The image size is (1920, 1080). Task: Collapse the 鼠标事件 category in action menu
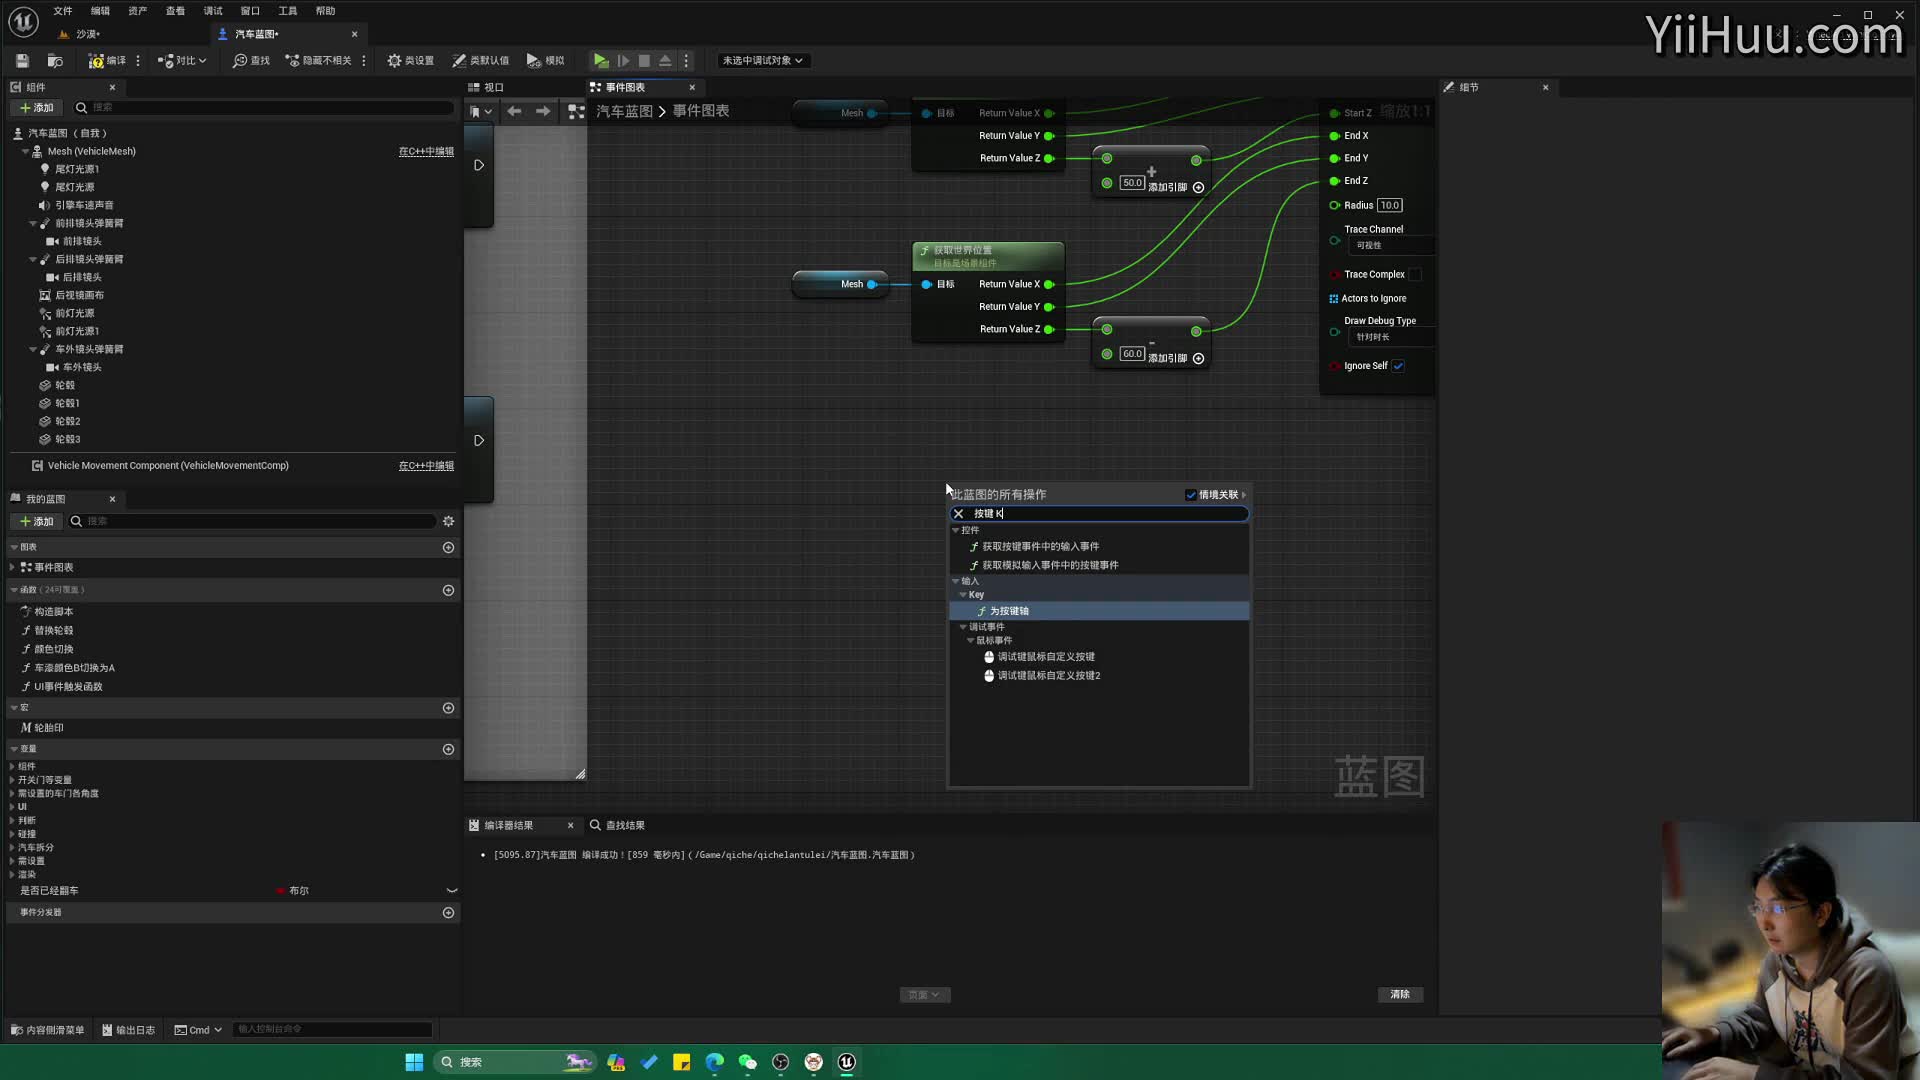970,641
